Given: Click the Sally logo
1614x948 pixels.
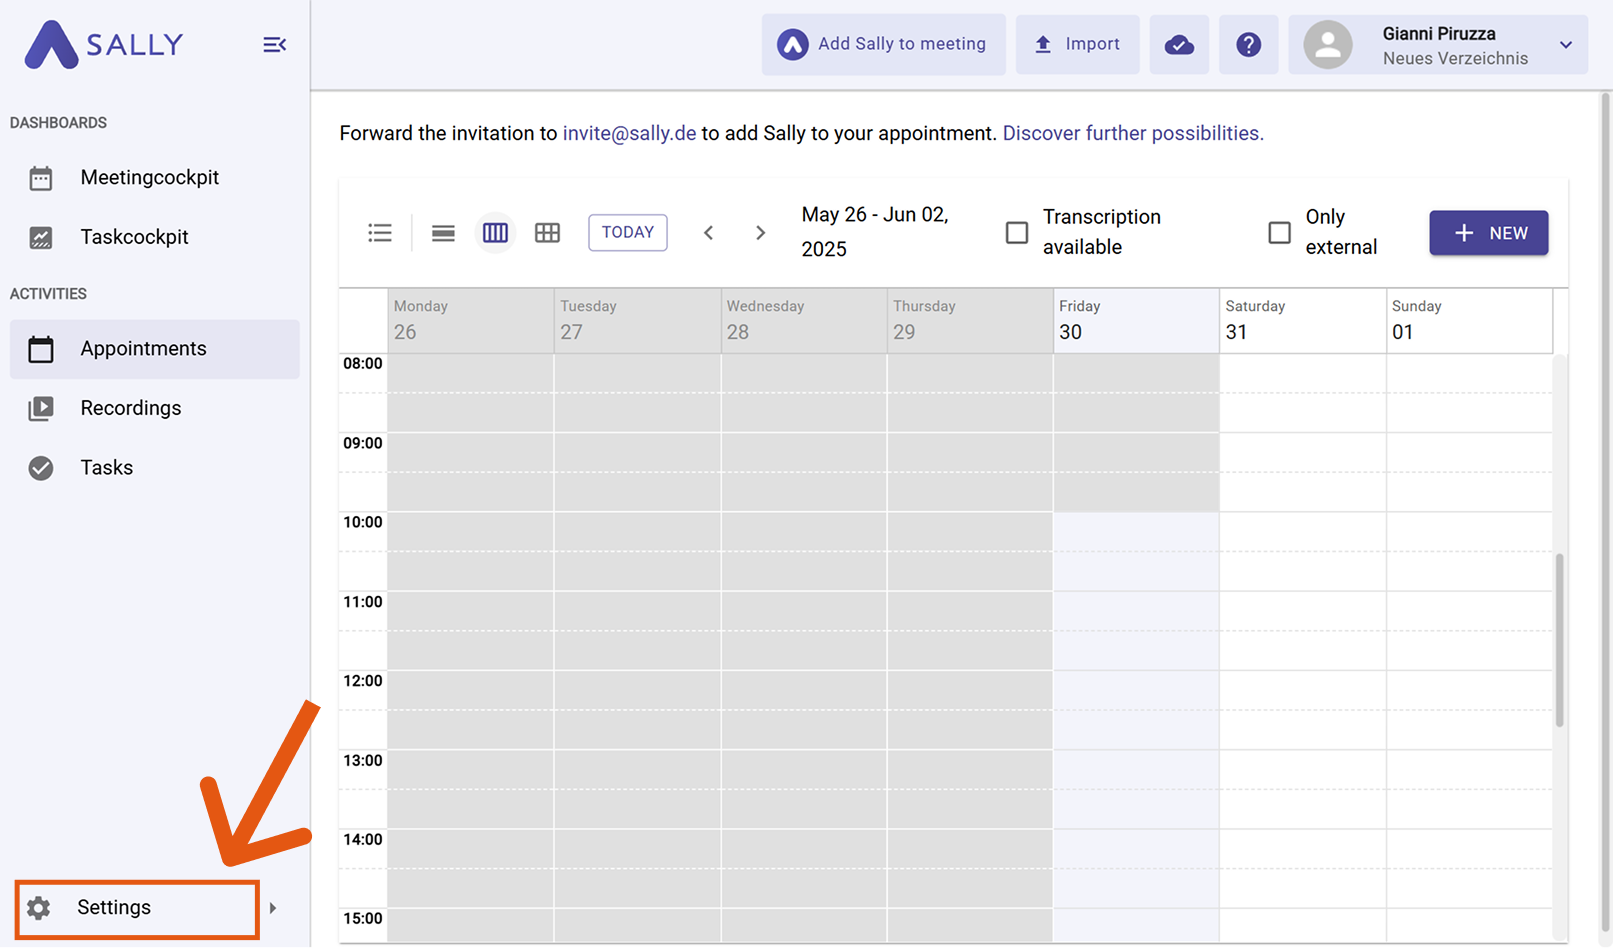Looking at the screenshot, I should (x=104, y=45).
